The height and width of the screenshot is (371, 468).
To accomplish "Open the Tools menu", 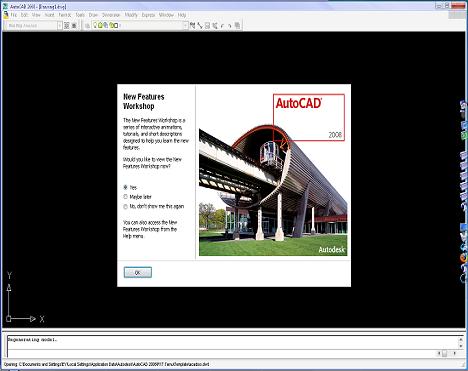I will click(80, 15).
